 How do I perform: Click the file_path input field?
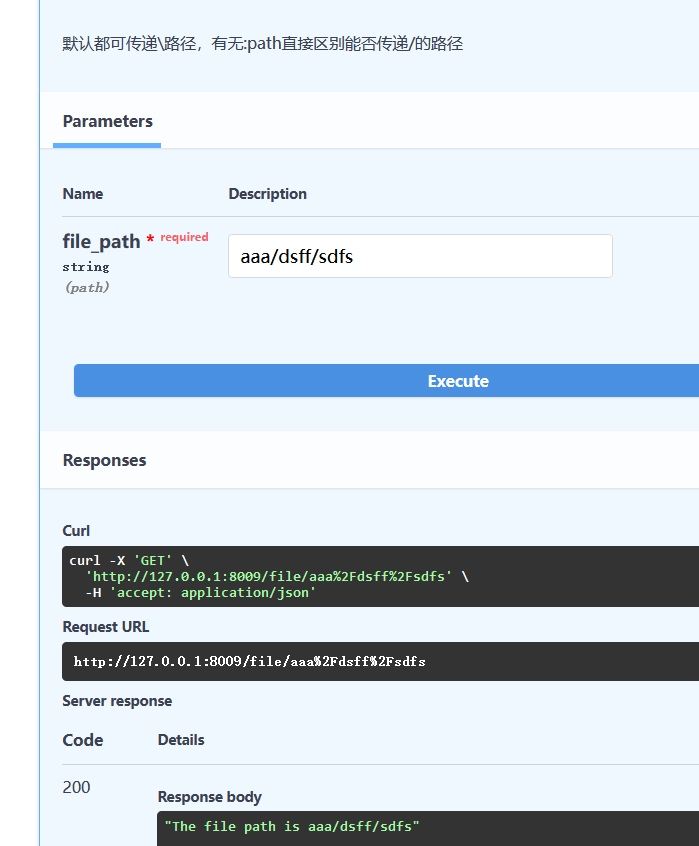[420, 256]
